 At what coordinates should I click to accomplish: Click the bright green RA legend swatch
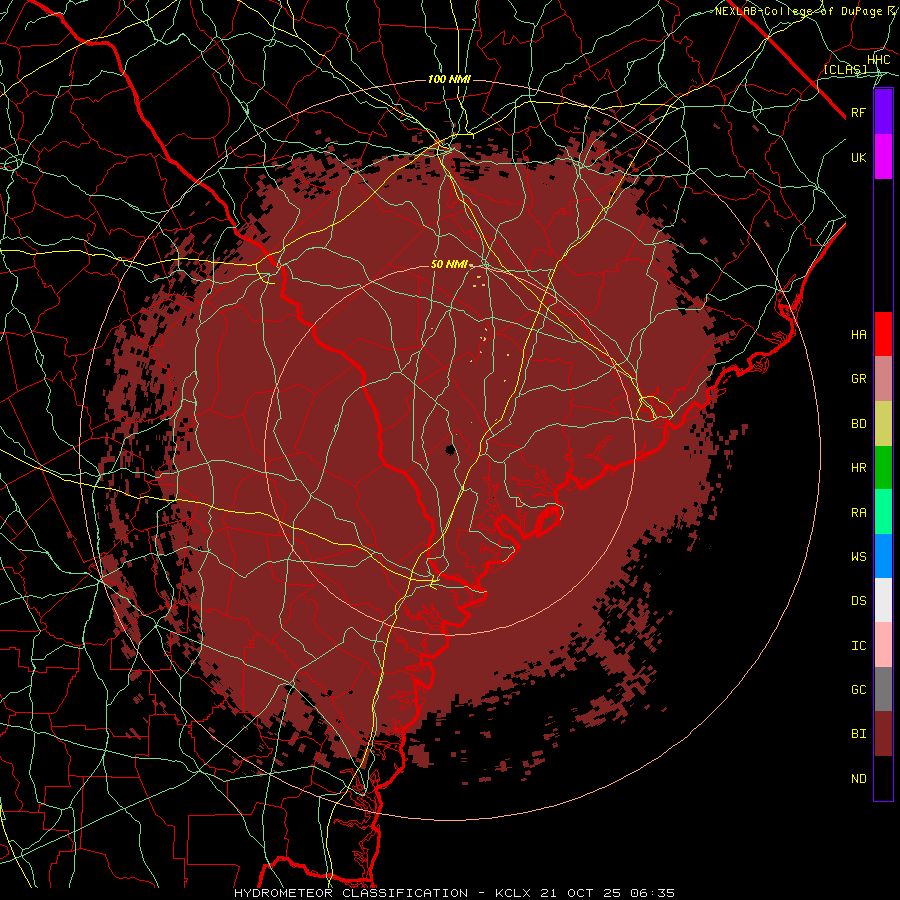[x=883, y=512]
